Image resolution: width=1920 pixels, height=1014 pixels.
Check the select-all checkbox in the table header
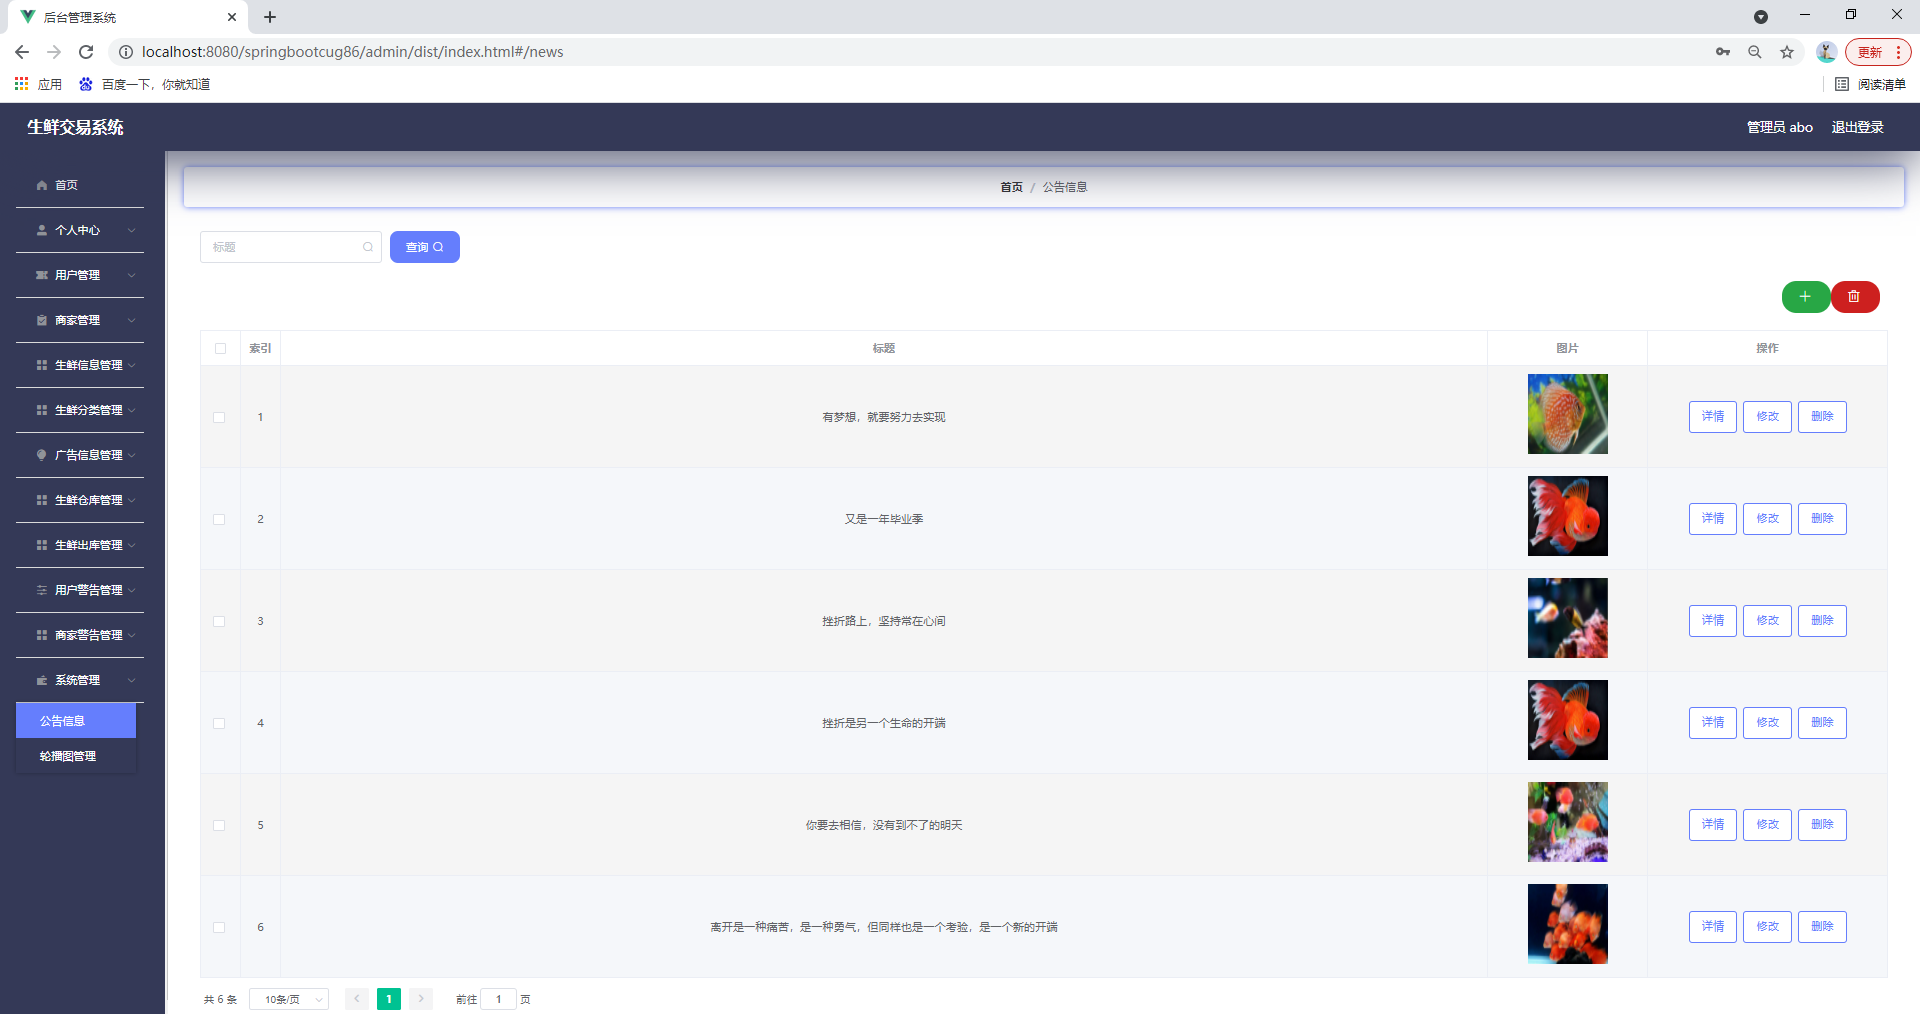pyautogui.click(x=220, y=349)
